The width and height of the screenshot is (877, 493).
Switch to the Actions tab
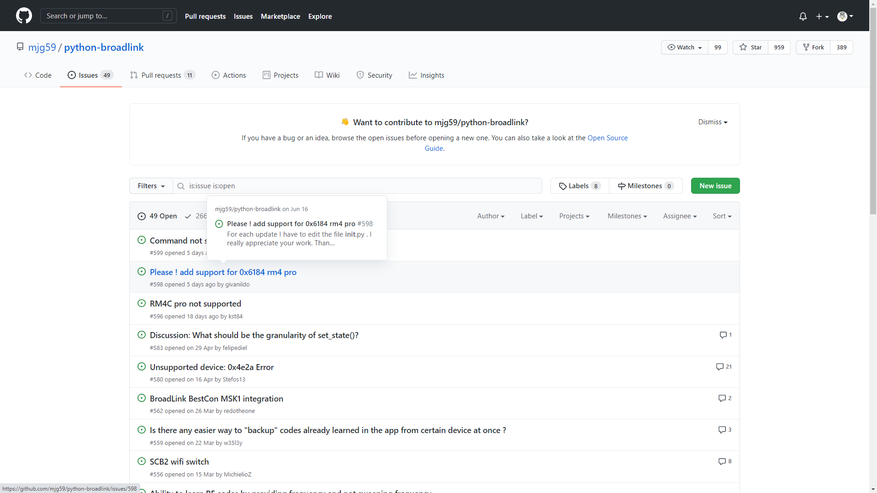tap(228, 75)
